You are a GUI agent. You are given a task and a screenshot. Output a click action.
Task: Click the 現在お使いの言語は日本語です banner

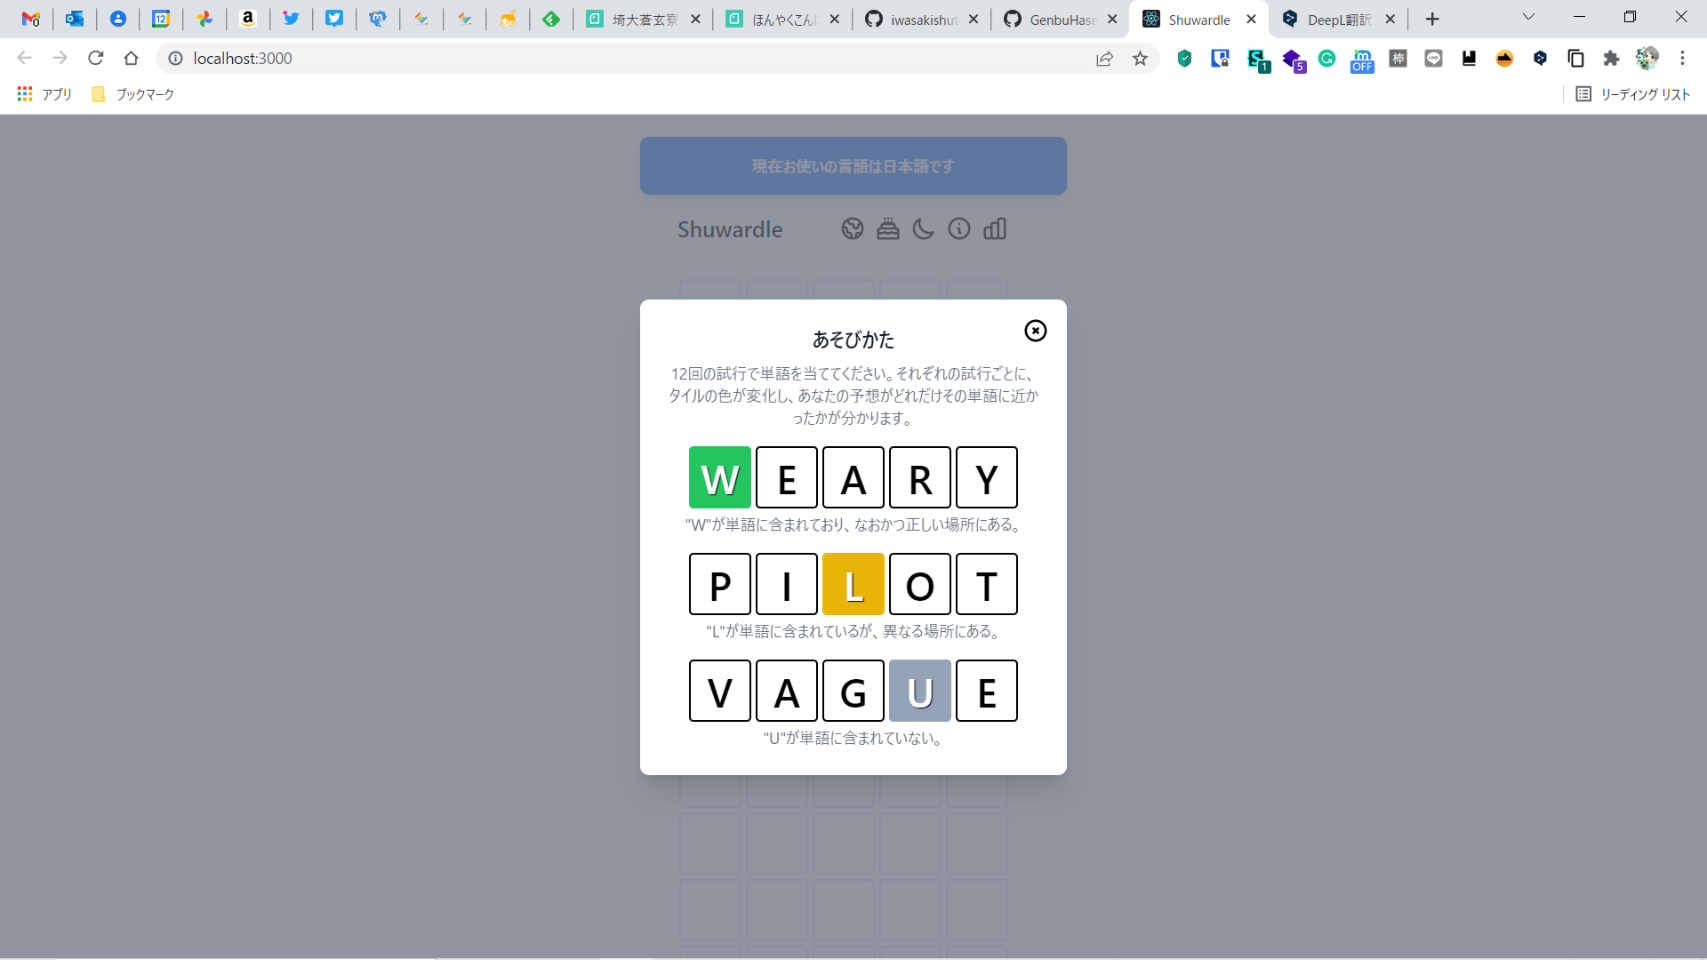(853, 166)
